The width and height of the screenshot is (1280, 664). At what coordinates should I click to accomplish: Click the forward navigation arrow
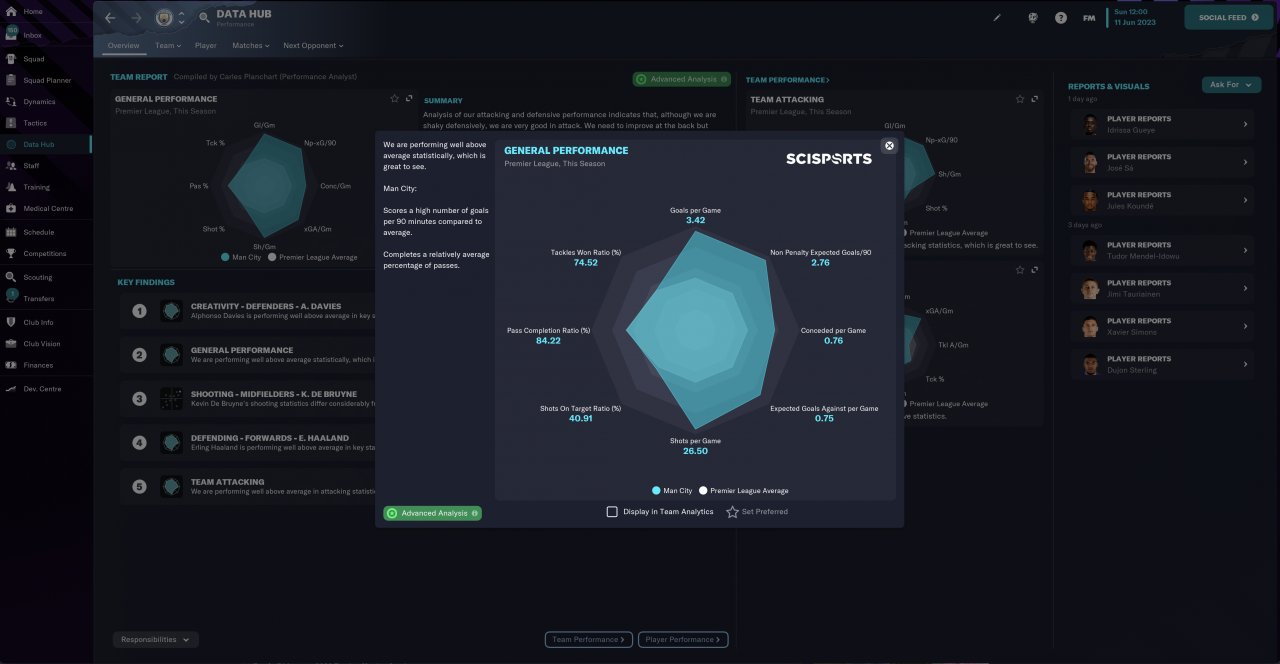pyautogui.click(x=137, y=18)
